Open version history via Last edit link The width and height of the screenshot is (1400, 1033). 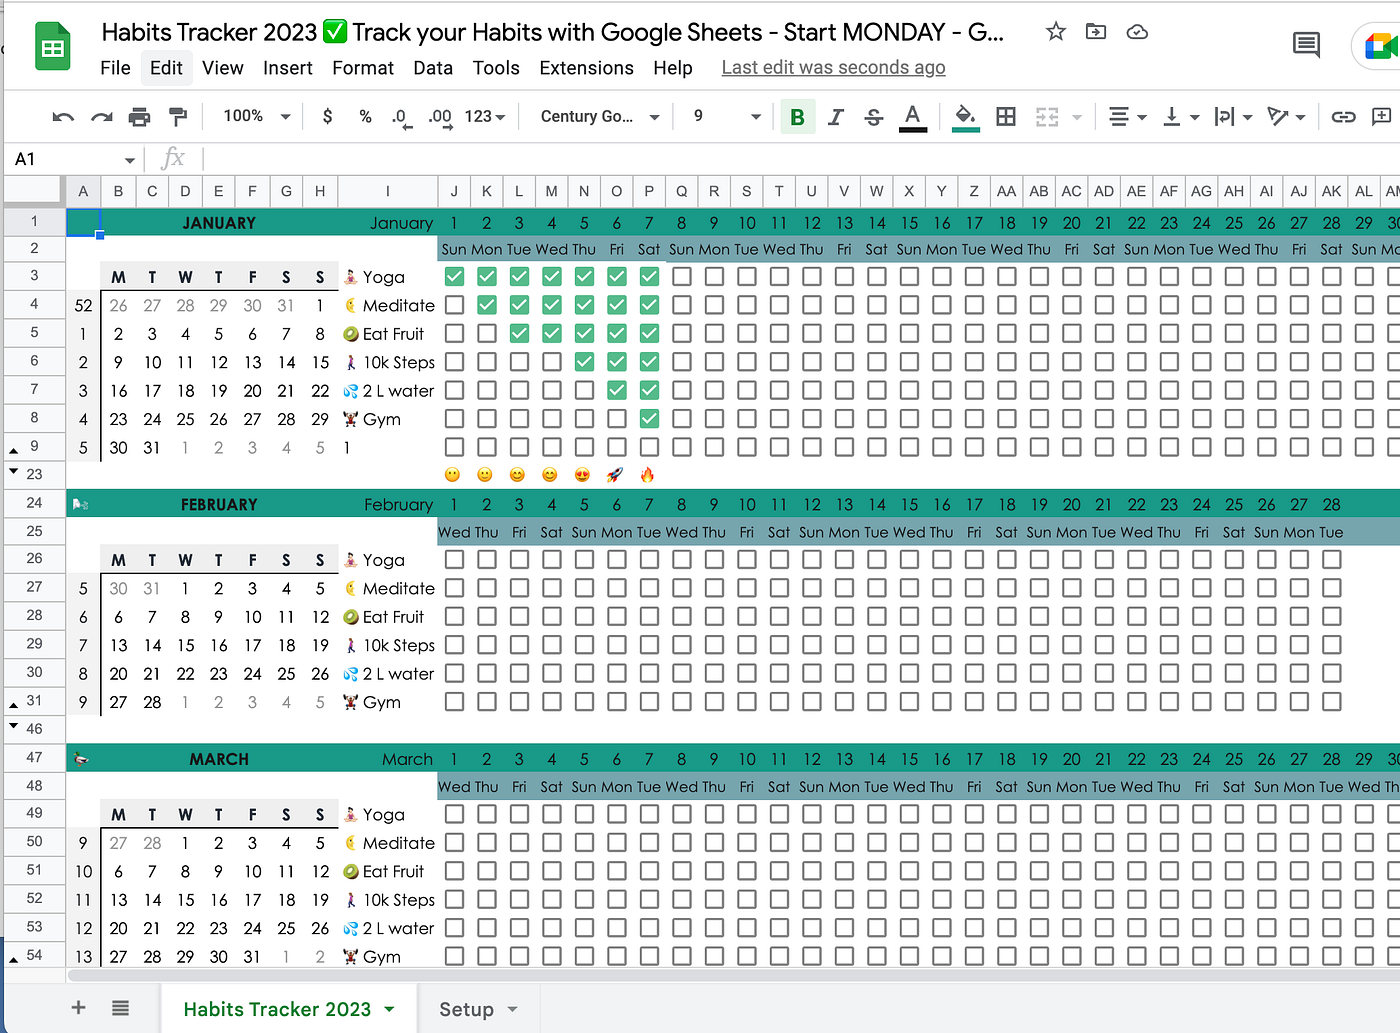coord(832,67)
